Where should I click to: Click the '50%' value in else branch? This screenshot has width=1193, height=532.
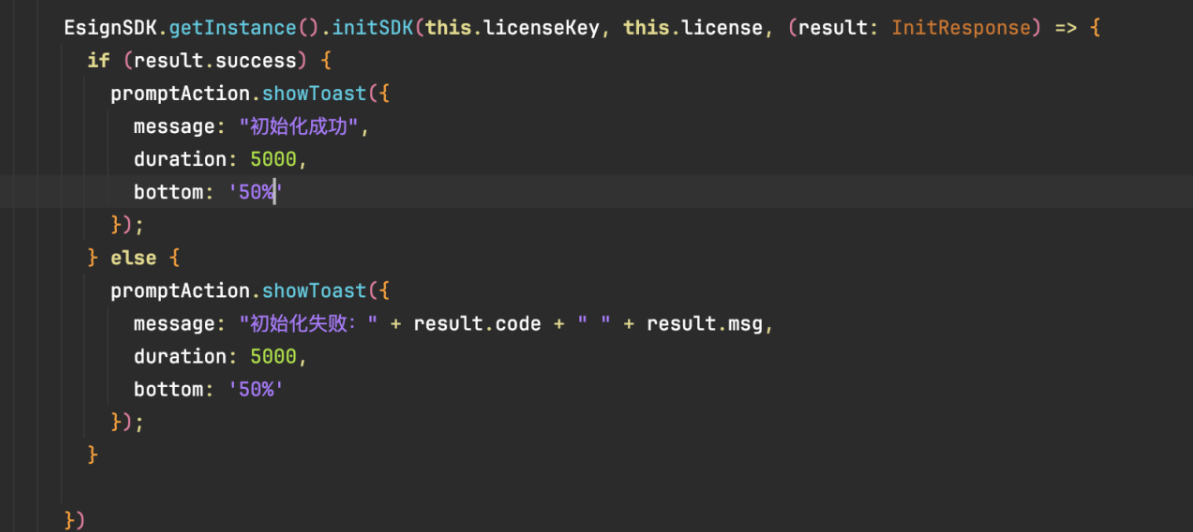coord(256,390)
